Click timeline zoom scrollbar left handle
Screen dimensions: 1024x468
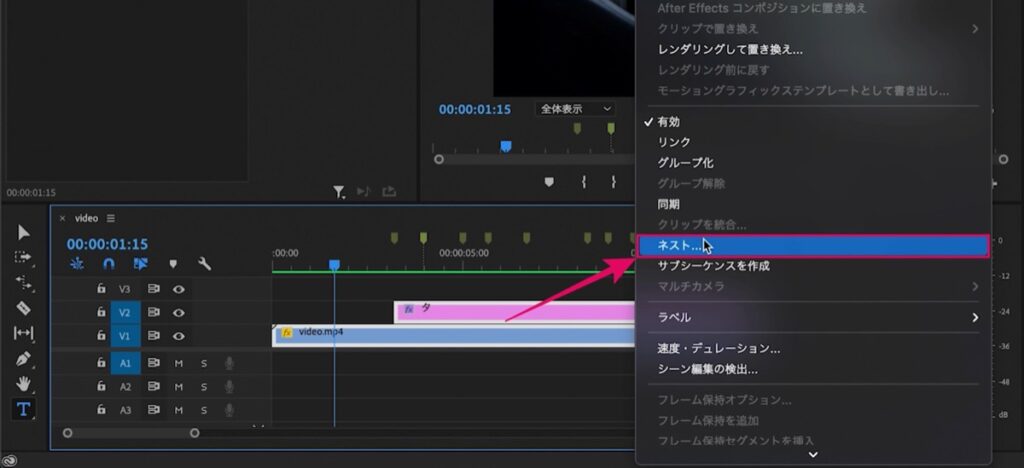click(67, 433)
